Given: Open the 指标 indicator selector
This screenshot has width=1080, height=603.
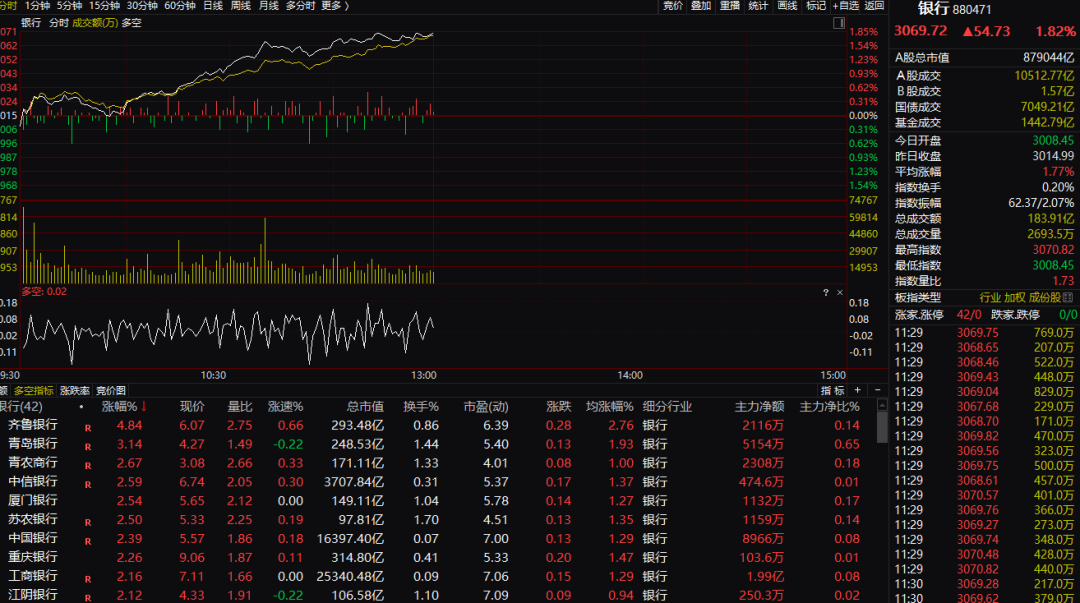Looking at the screenshot, I should (x=833, y=390).
